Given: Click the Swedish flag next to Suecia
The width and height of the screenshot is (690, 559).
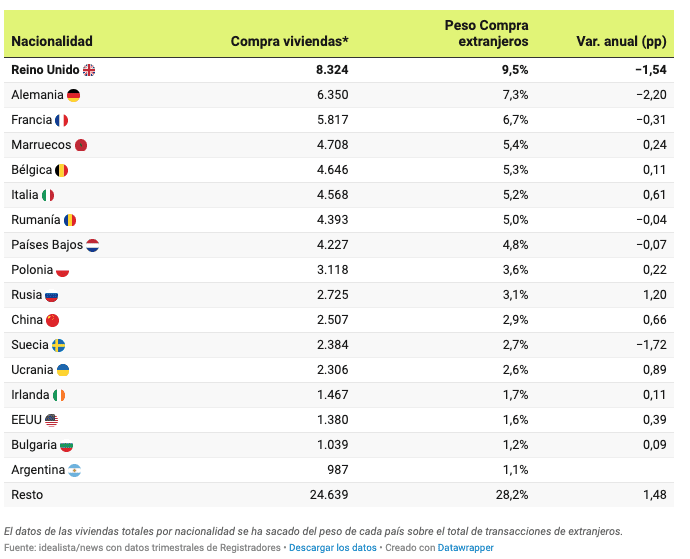Looking at the screenshot, I should [x=59, y=345].
